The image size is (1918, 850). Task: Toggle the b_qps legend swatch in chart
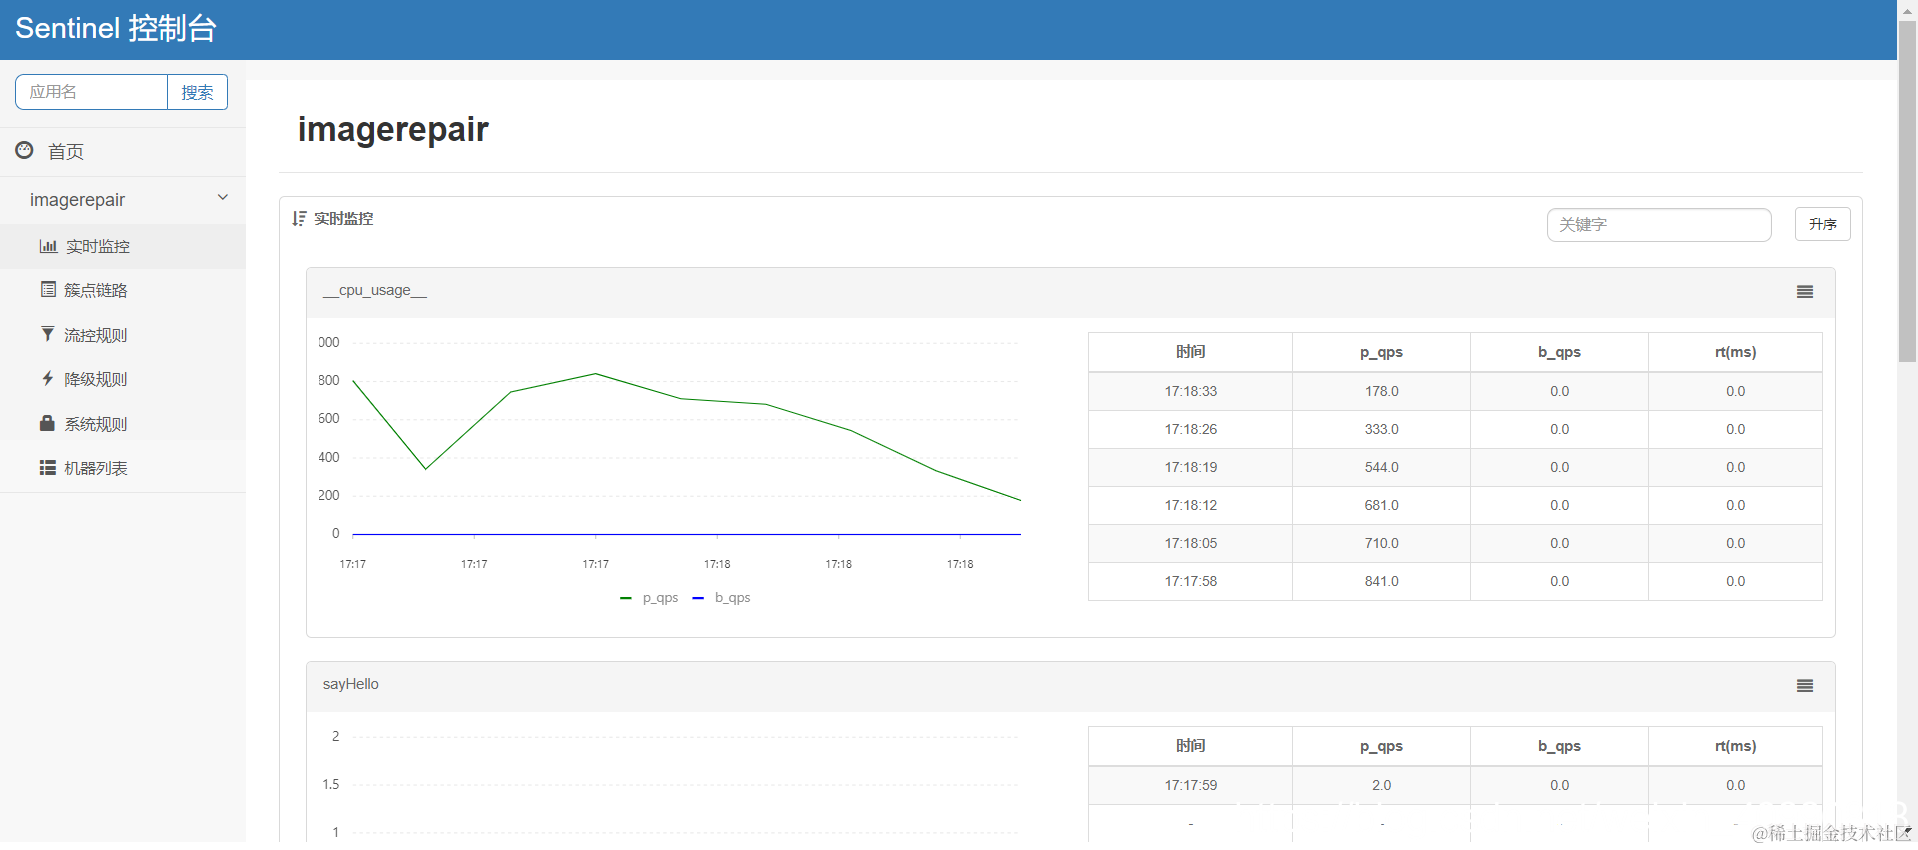click(x=698, y=598)
